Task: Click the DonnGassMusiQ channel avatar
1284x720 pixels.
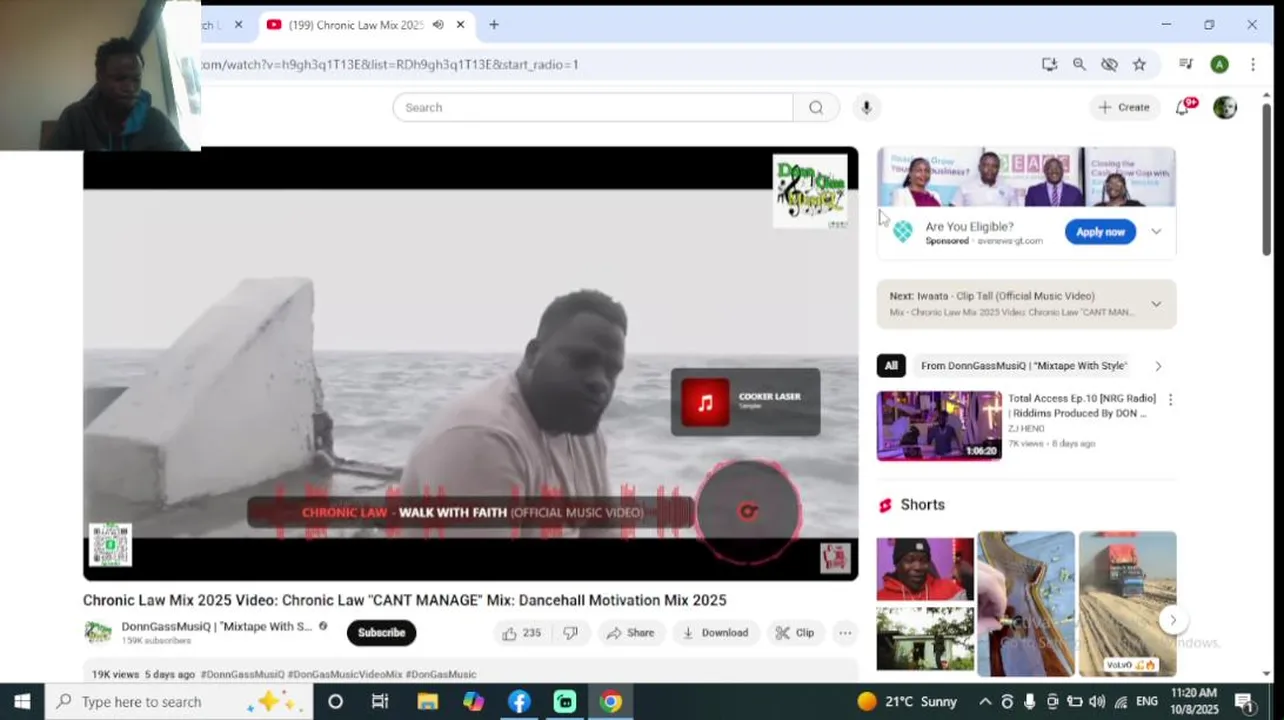Action: (x=98, y=632)
